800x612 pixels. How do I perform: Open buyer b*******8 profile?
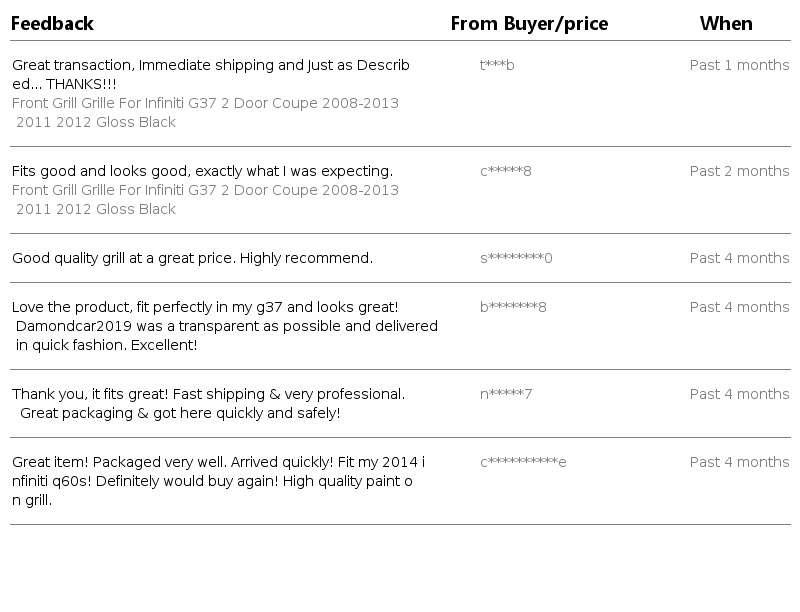(513, 307)
